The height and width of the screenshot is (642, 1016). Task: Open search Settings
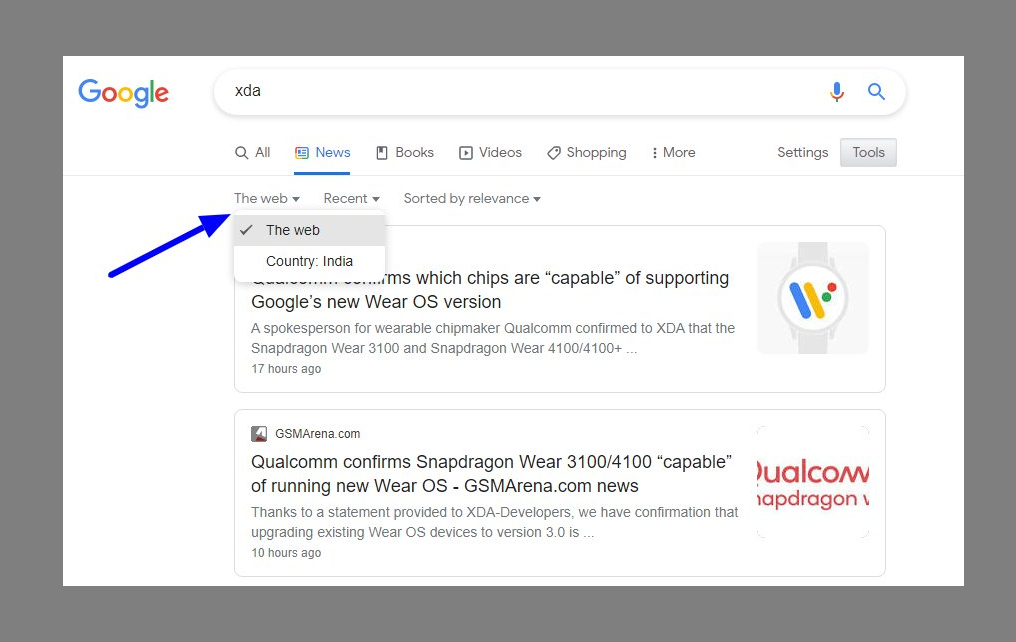802,152
